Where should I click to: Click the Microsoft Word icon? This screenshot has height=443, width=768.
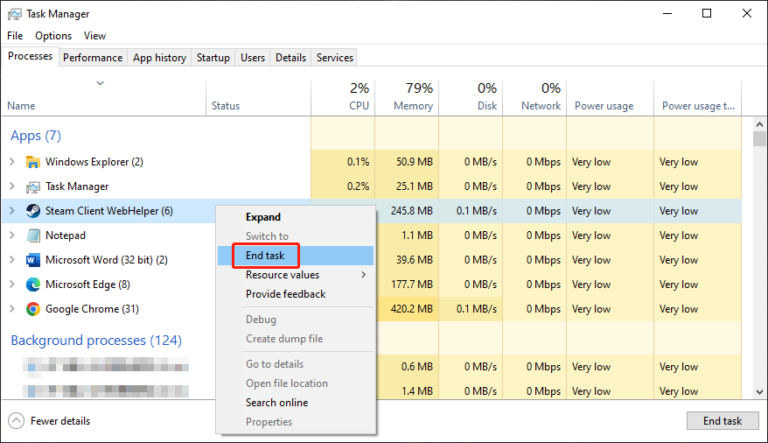pos(33,260)
